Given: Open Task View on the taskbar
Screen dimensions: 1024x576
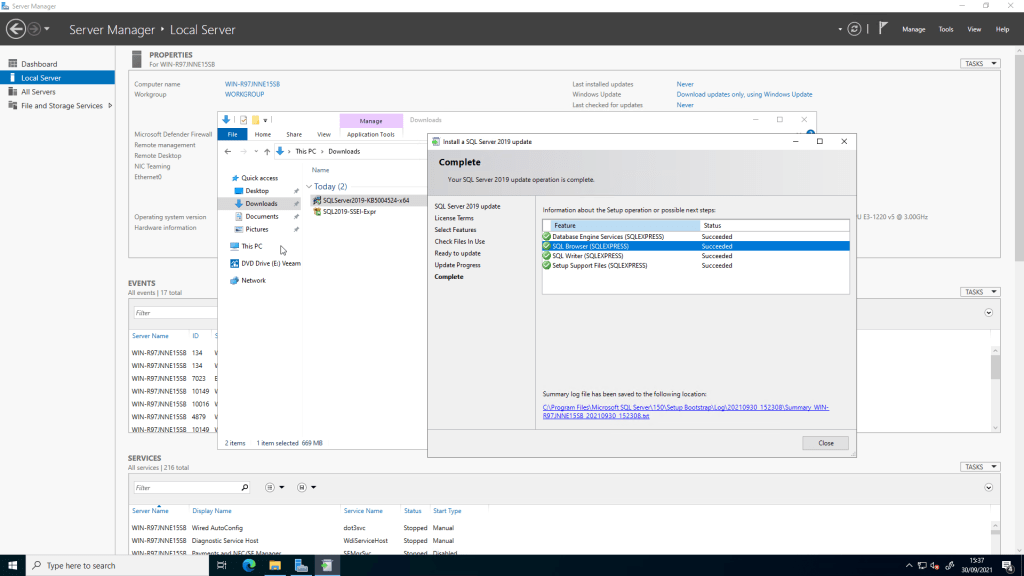Looking at the screenshot, I should pyautogui.click(x=222, y=565).
